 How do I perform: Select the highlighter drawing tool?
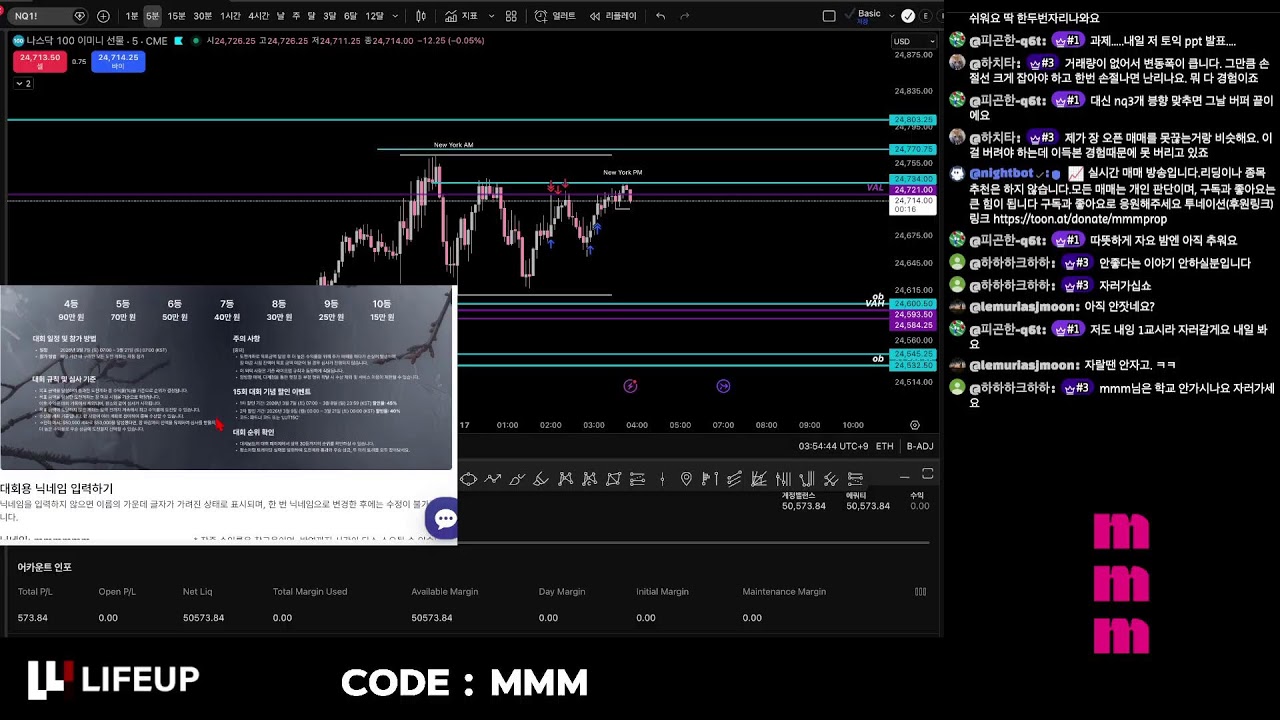(541, 479)
